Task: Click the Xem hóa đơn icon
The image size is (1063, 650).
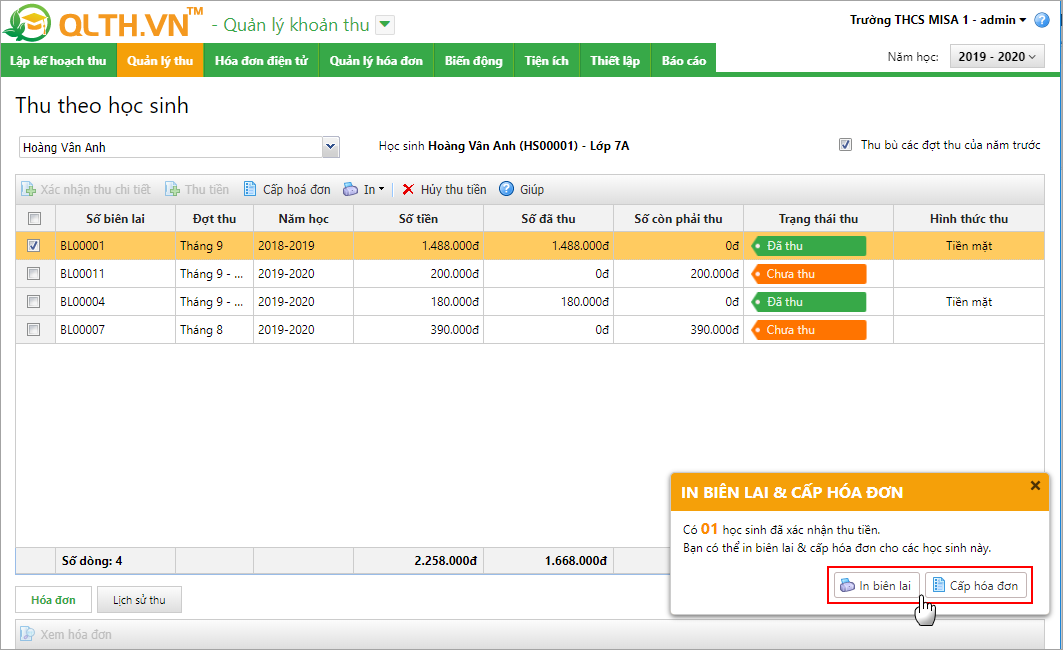Action: click(27, 634)
